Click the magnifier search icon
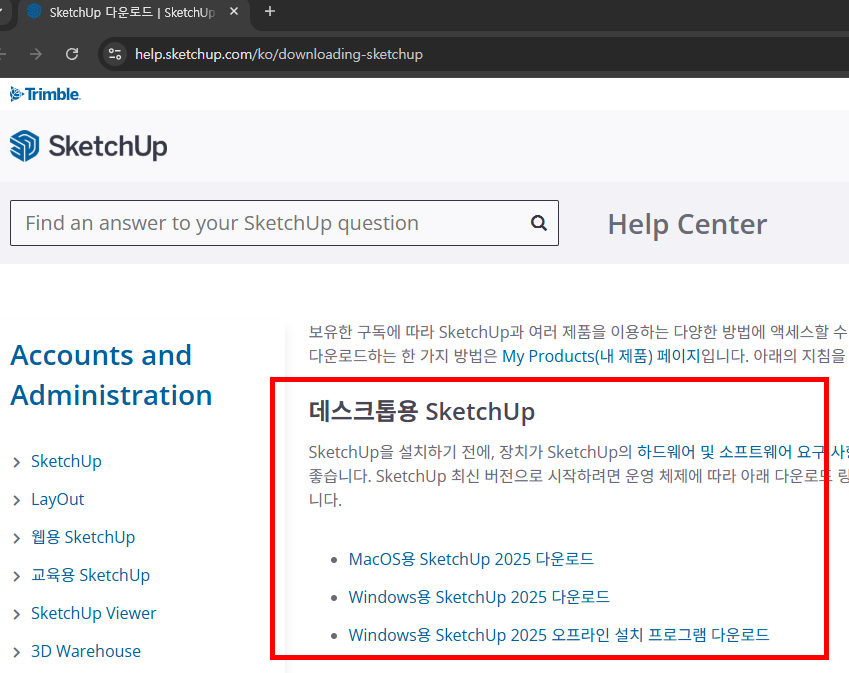 pos(539,223)
